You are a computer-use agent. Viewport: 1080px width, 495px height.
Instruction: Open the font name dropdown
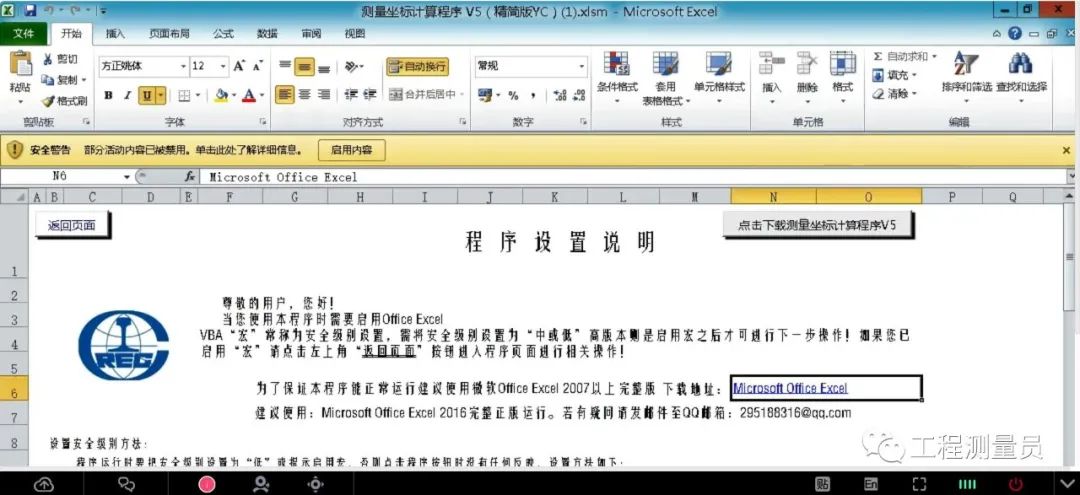point(183,66)
